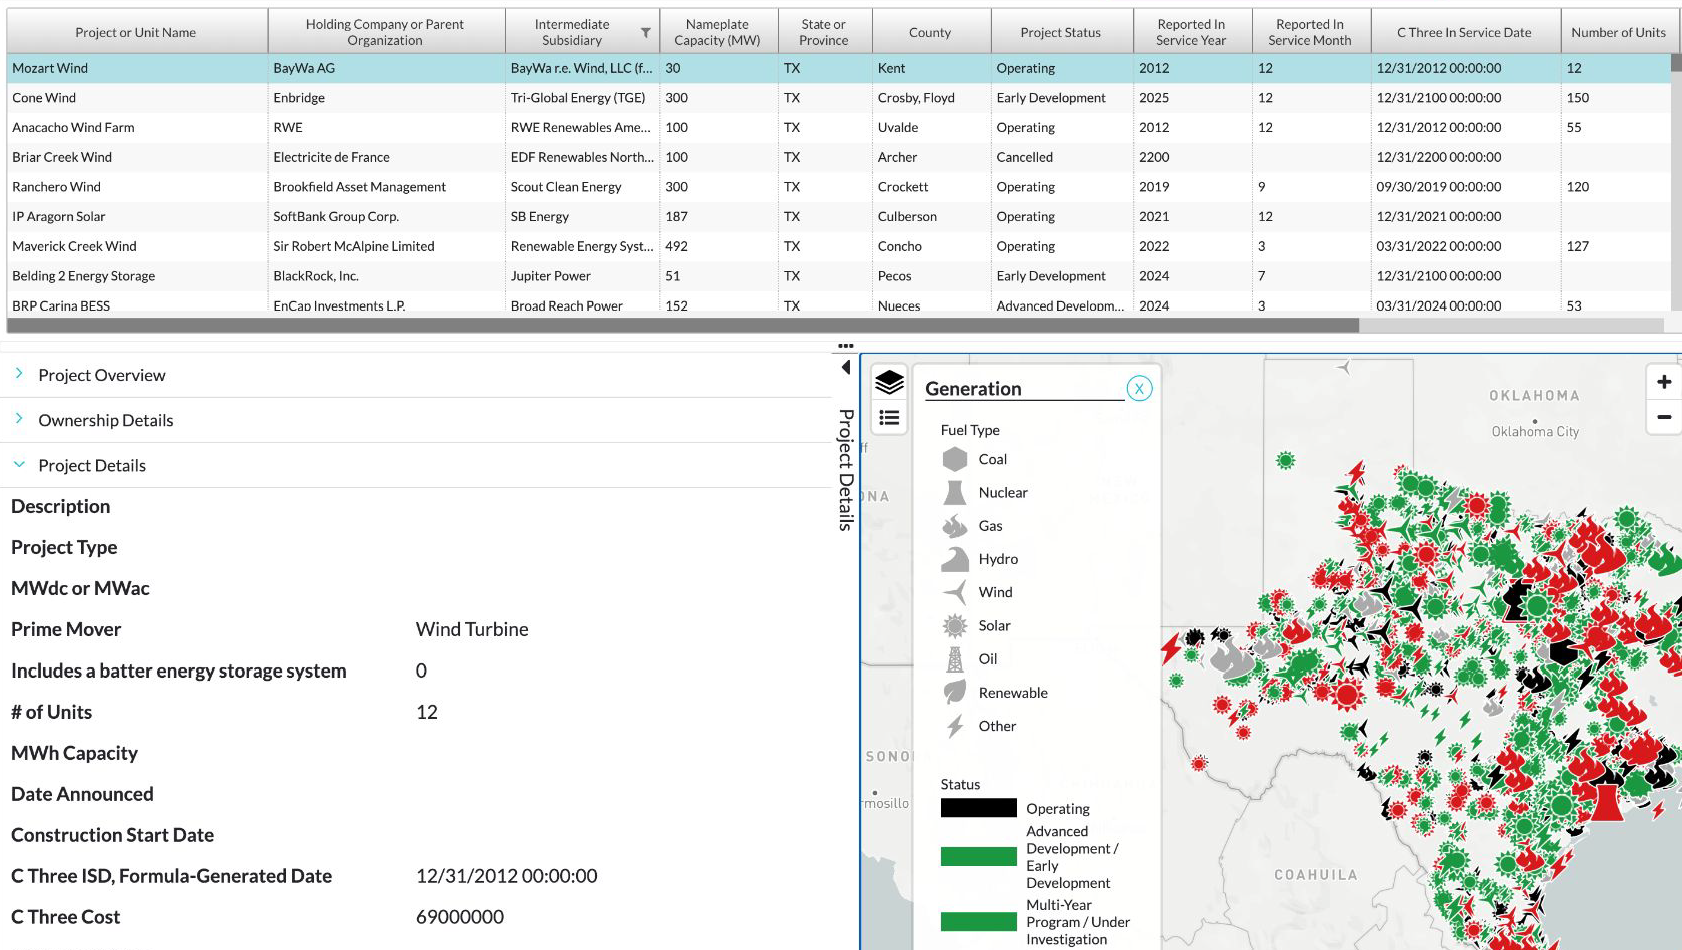Sort by State or Province column
The image size is (1682, 950).
[824, 33]
